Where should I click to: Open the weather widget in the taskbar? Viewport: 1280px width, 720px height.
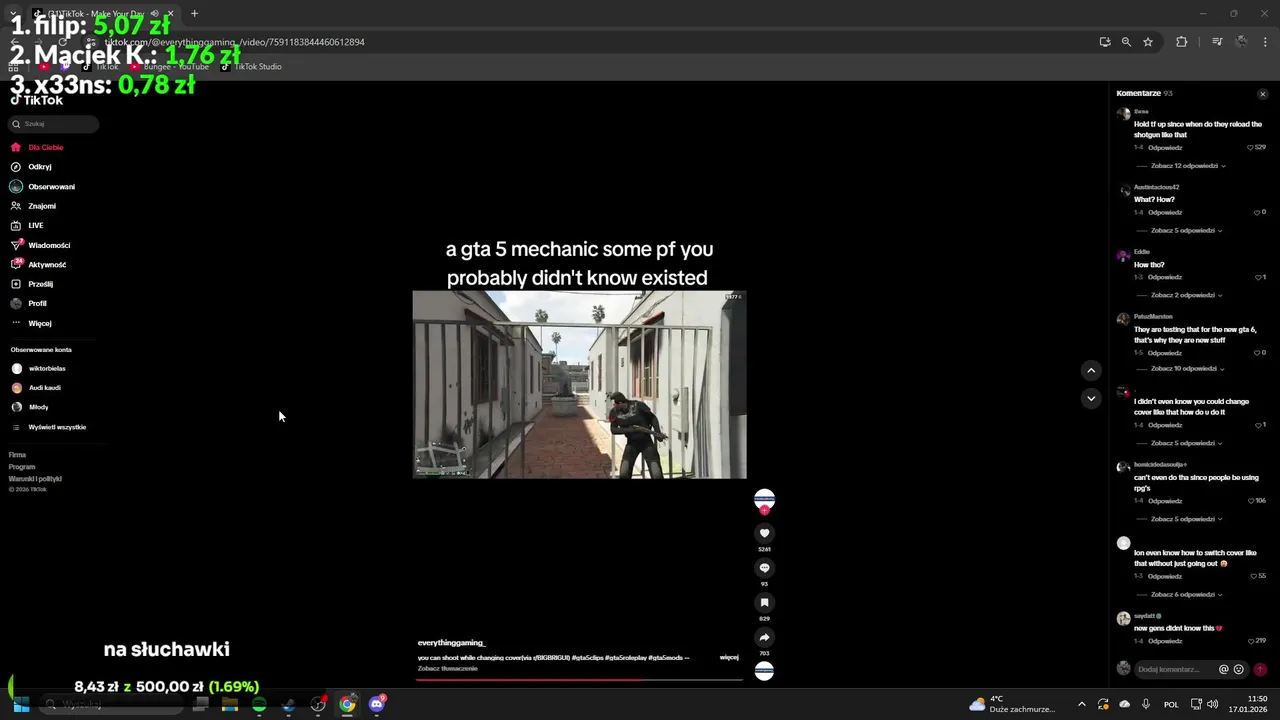pos(1012,704)
